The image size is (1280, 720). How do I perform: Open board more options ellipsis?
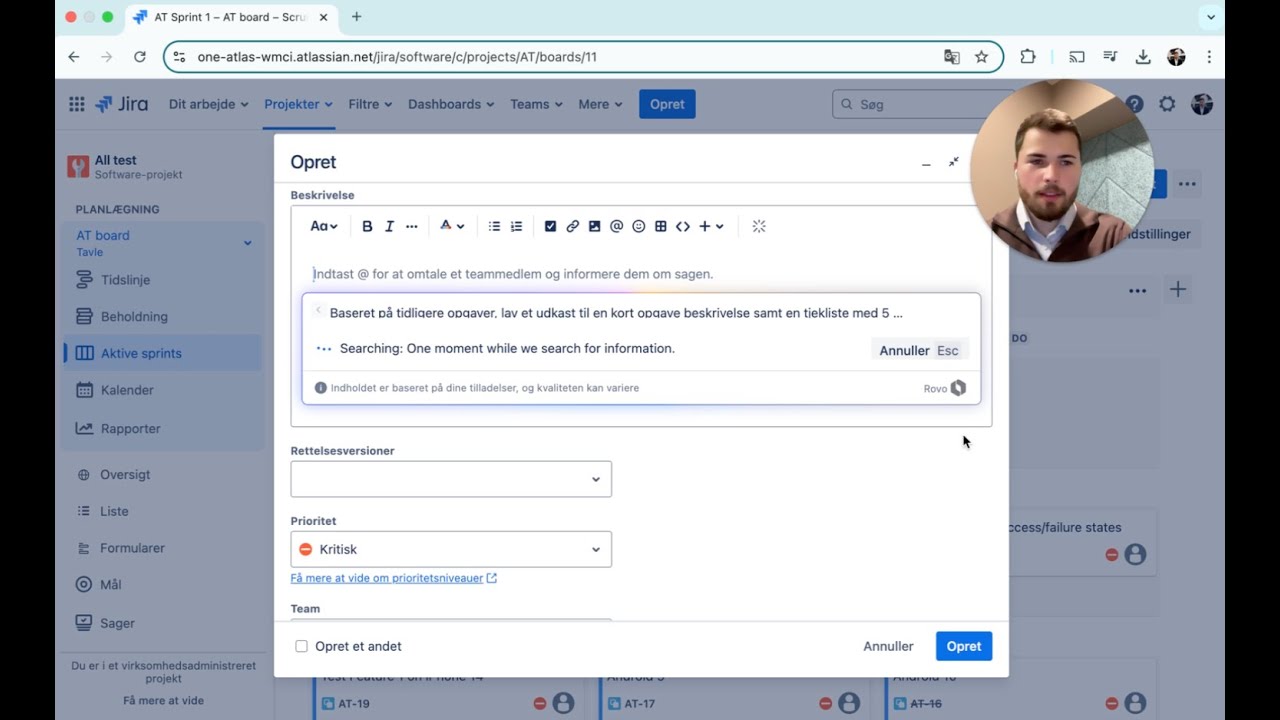pos(1137,290)
